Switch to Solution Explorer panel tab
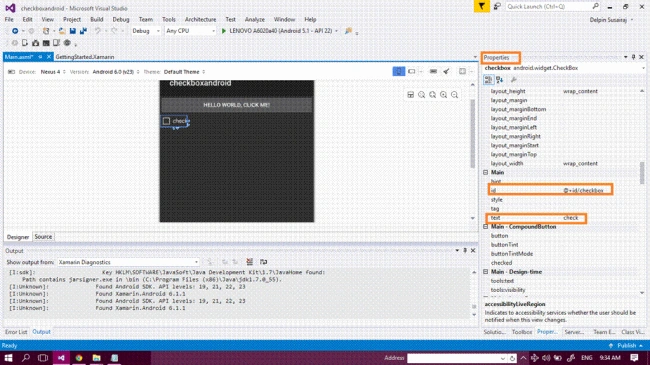The image size is (650, 365). tap(495, 332)
